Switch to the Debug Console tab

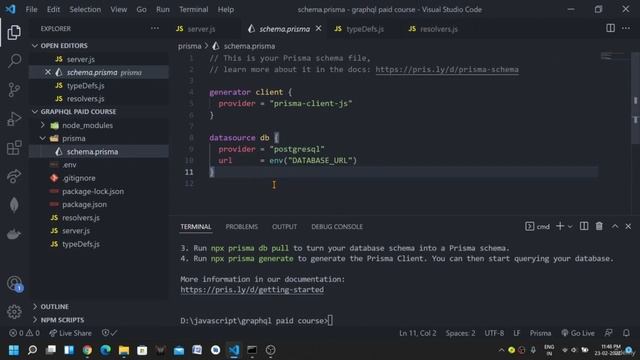point(337,227)
